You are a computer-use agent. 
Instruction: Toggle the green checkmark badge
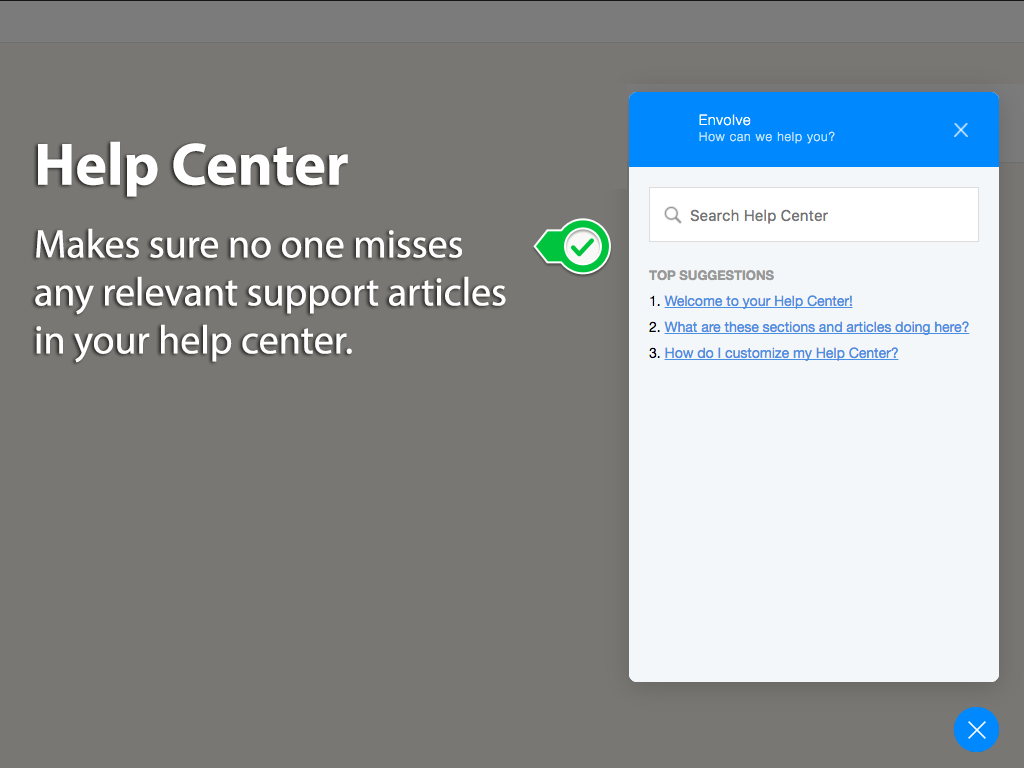click(583, 246)
